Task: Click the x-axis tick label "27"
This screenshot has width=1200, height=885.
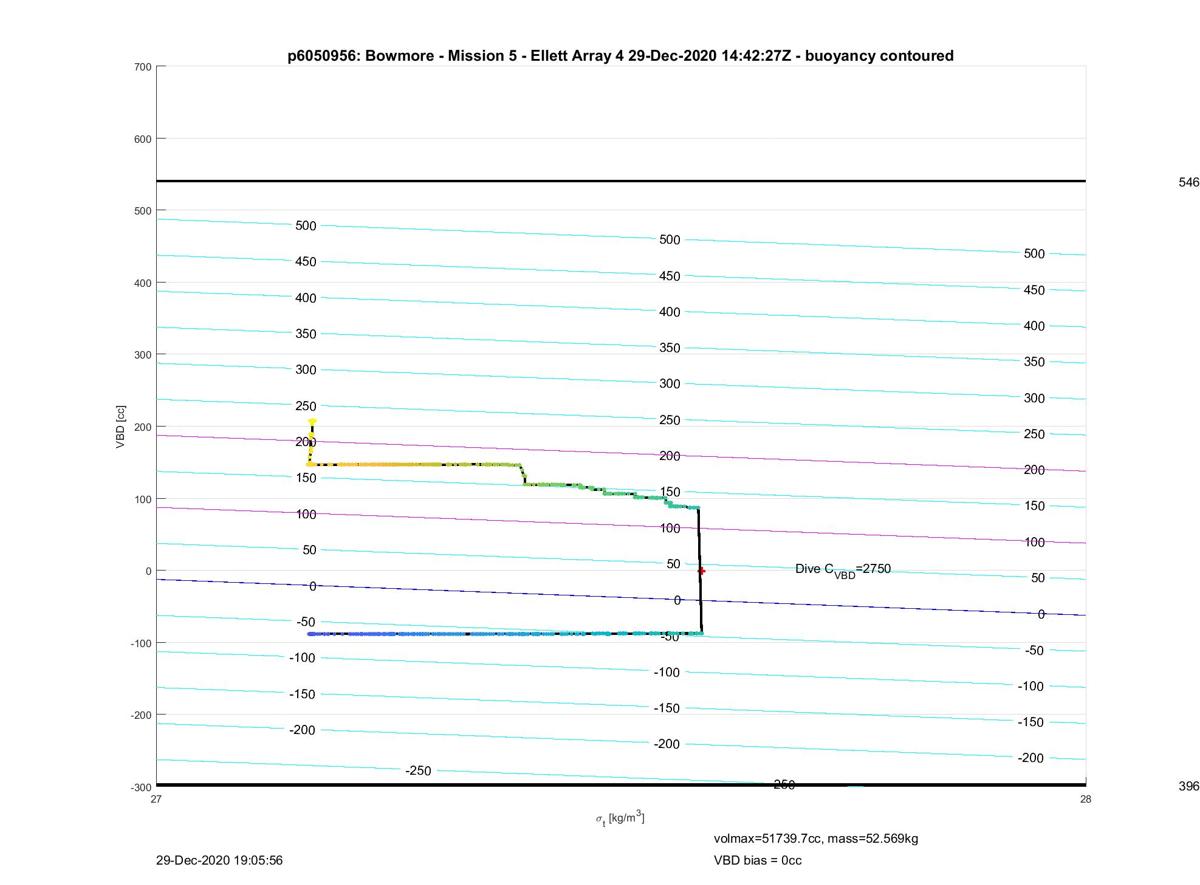Action: 156,799
